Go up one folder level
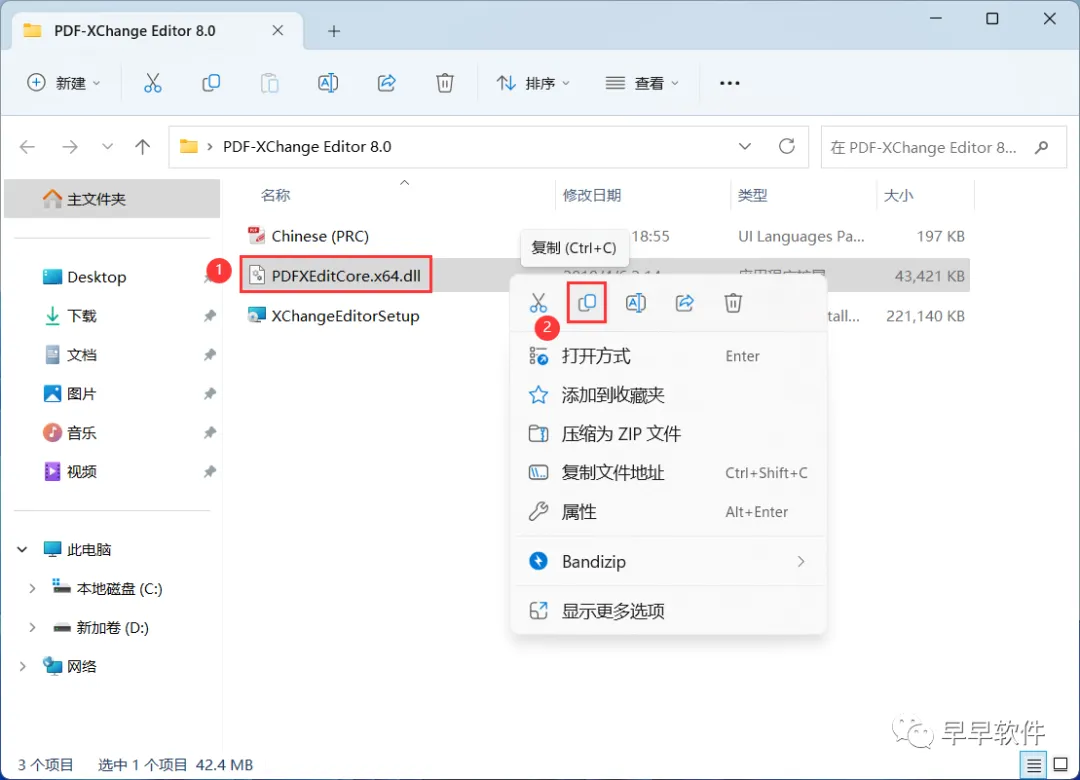The image size is (1080, 780). click(143, 147)
